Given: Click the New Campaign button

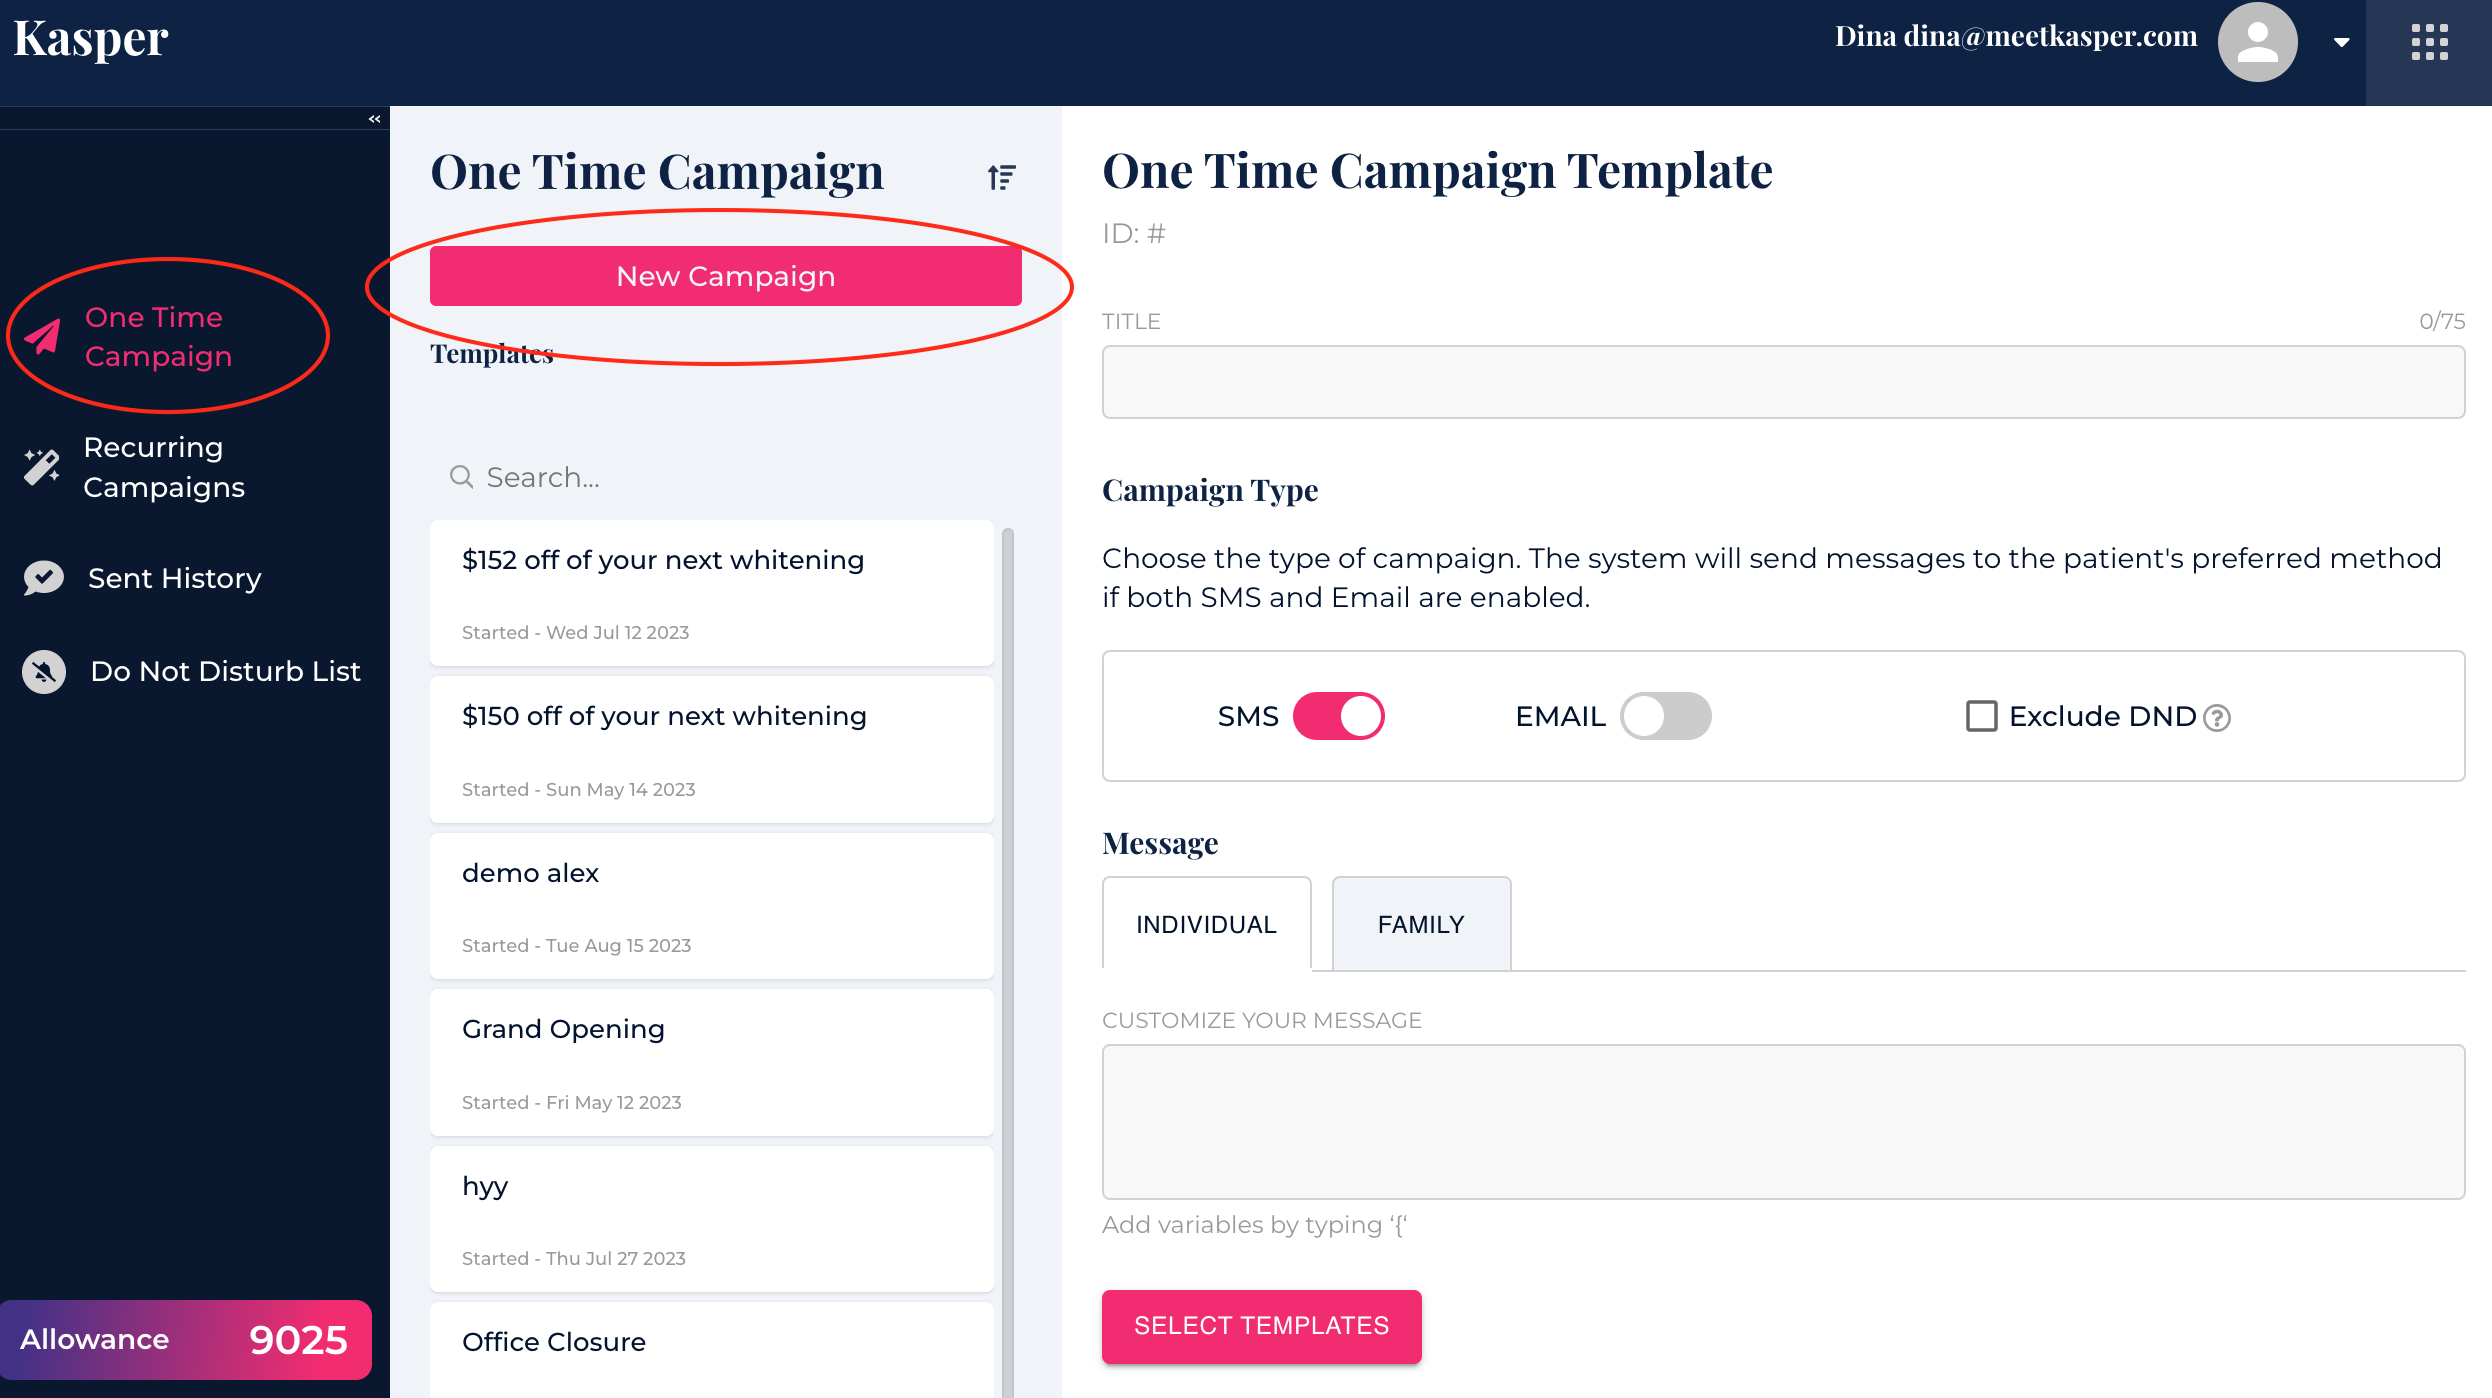Looking at the screenshot, I should tap(725, 276).
